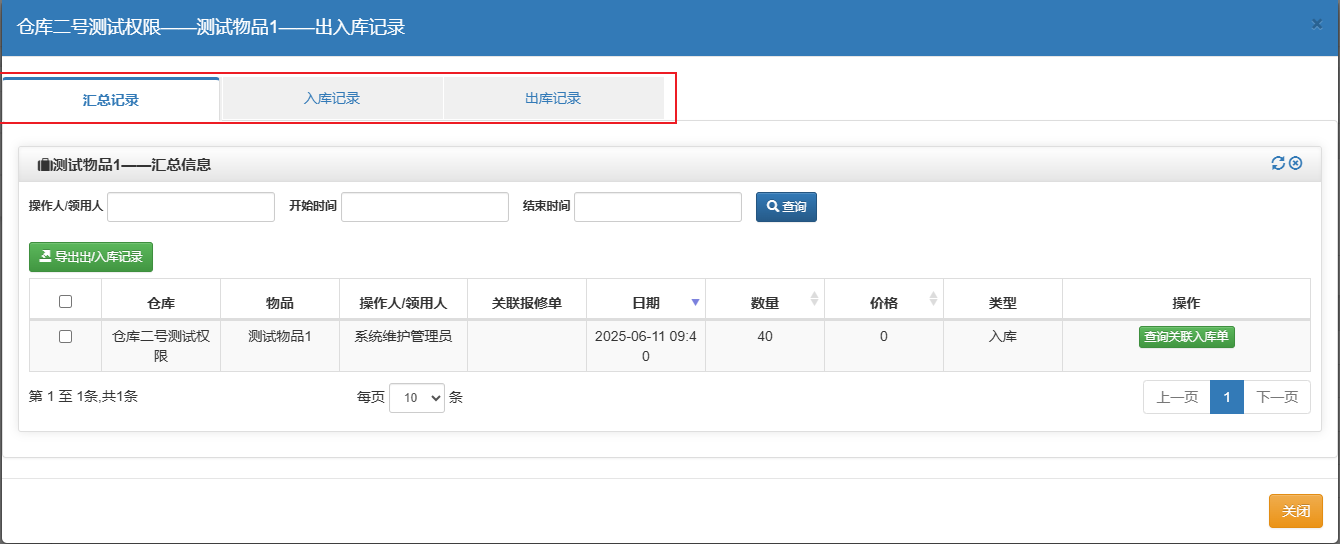
Task: Click the refresh icon in summary panel header
Action: pyautogui.click(x=1278, y=163)
